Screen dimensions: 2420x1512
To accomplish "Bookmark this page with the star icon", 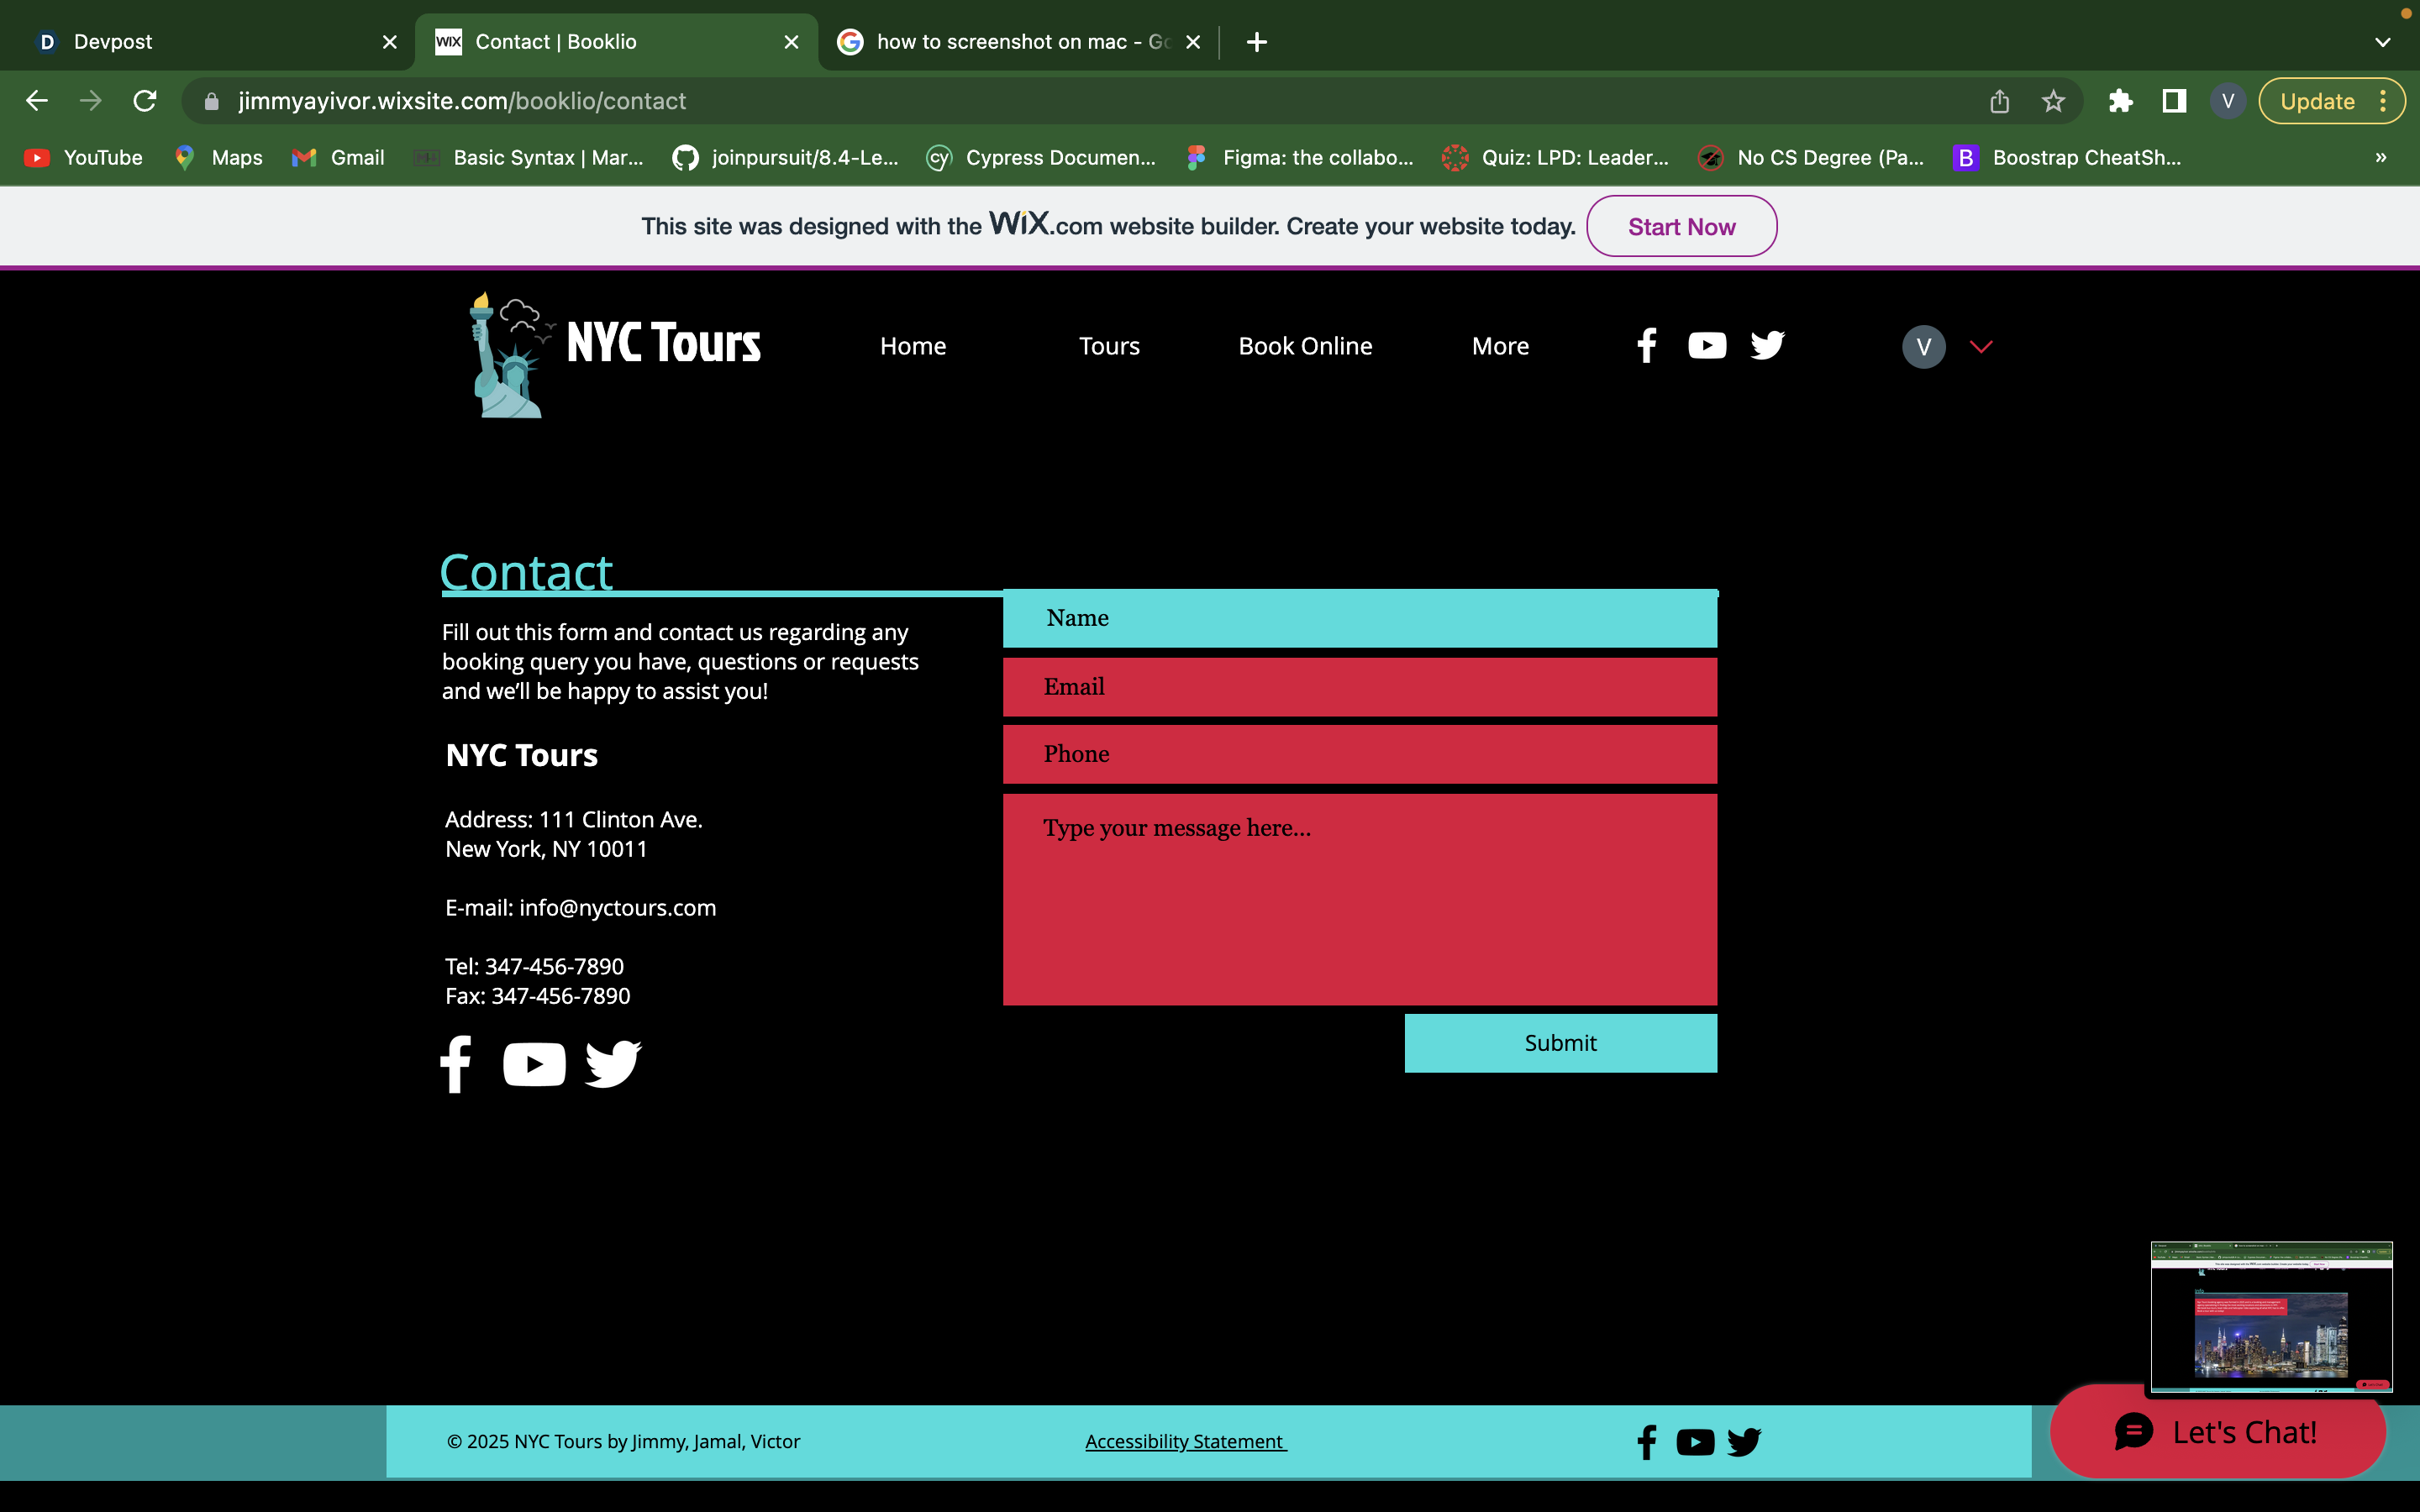I will 2053,101.
